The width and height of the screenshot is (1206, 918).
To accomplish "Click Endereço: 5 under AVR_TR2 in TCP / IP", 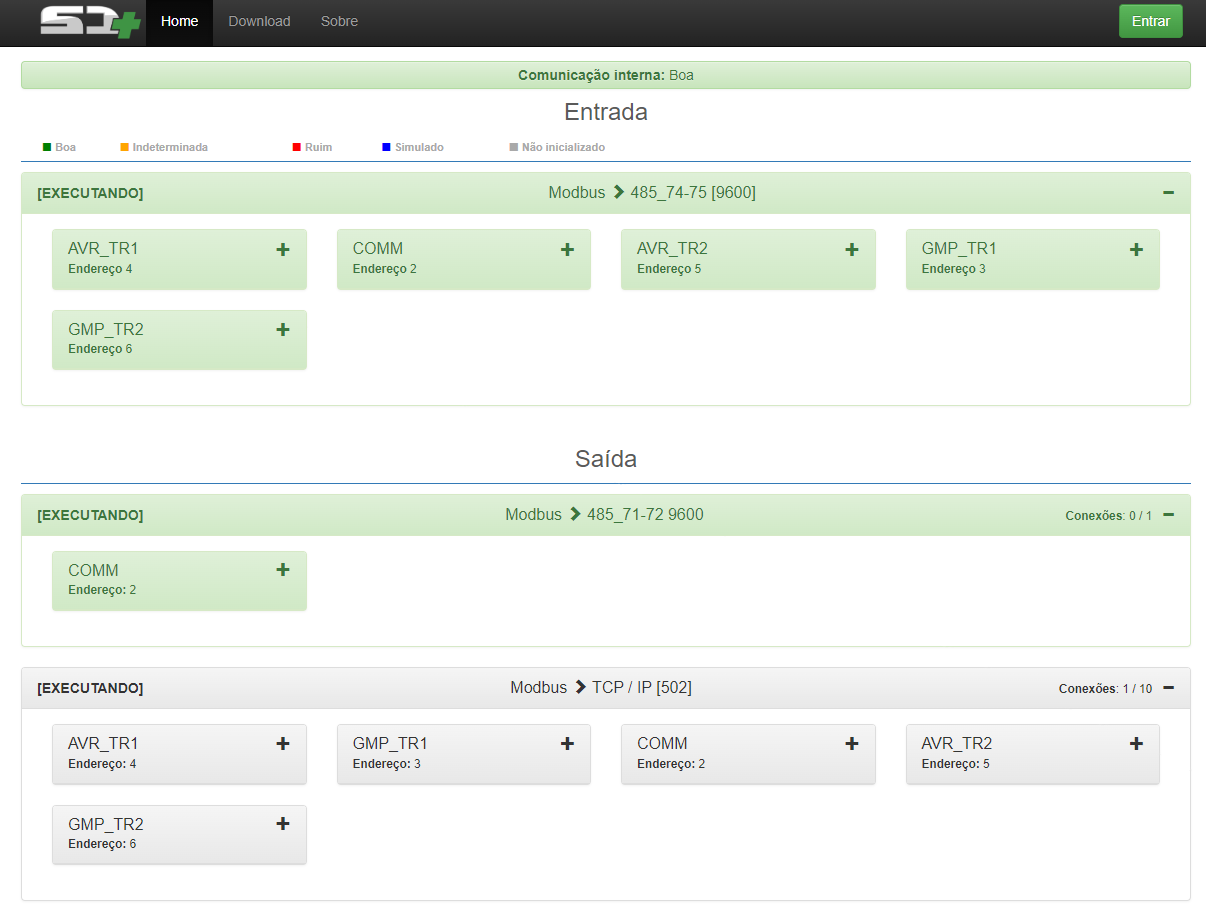I will pyautogui.click(x=955, y=764).
